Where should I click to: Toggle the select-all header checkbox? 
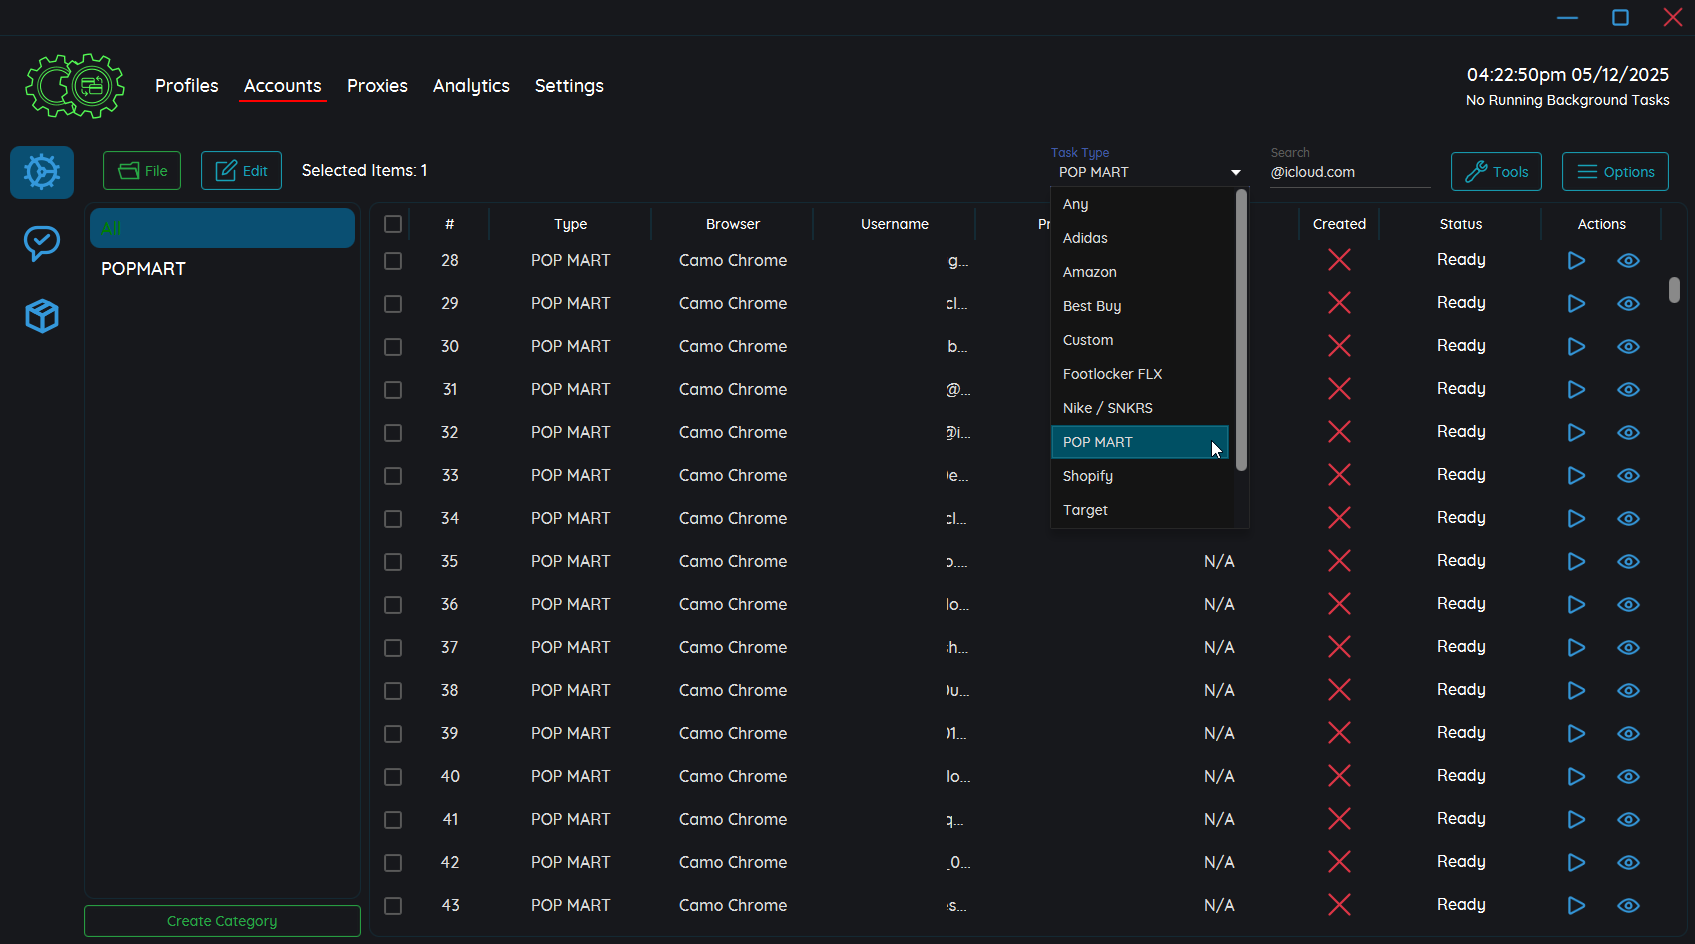click(393, 224)
